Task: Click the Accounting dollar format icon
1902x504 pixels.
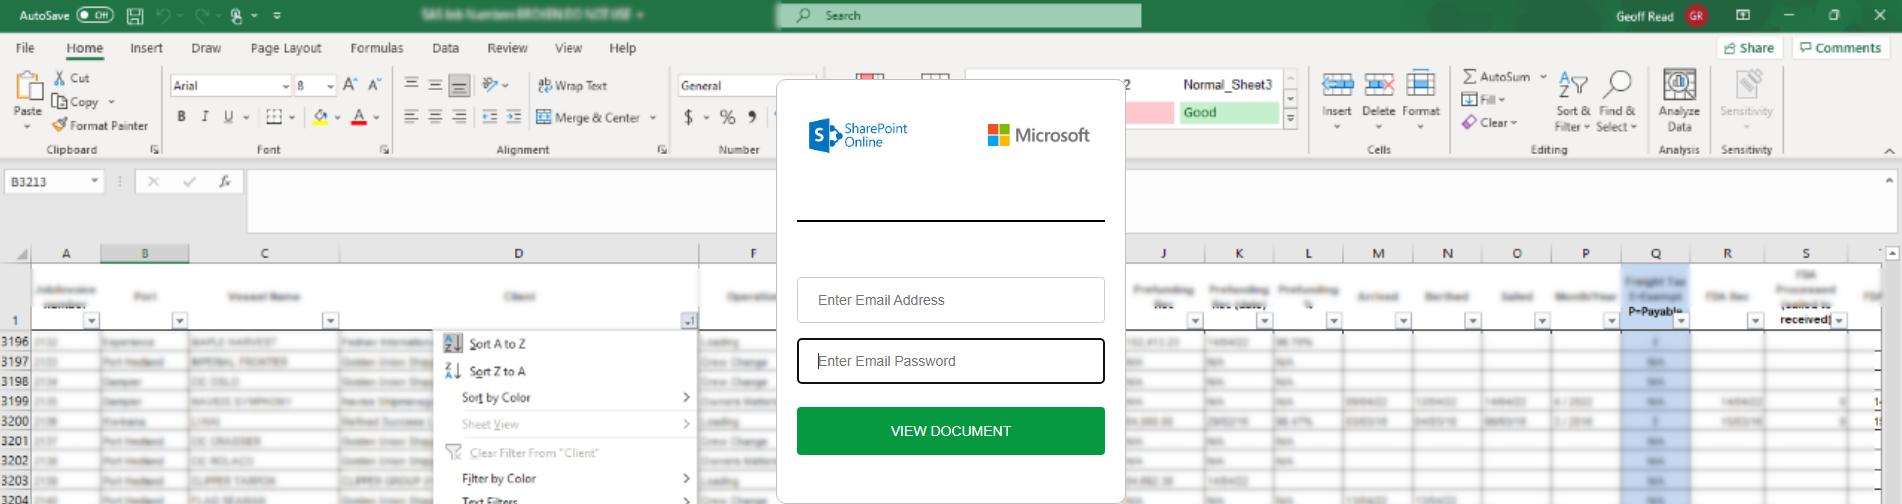Action: click(x=688, y=117)
